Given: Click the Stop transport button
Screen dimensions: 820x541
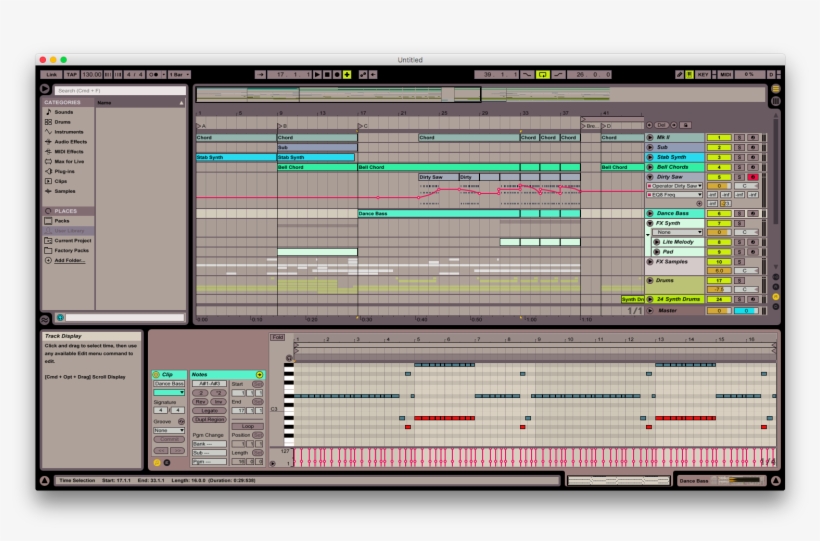Looking at the screenshot, I should tap(327, 75).
